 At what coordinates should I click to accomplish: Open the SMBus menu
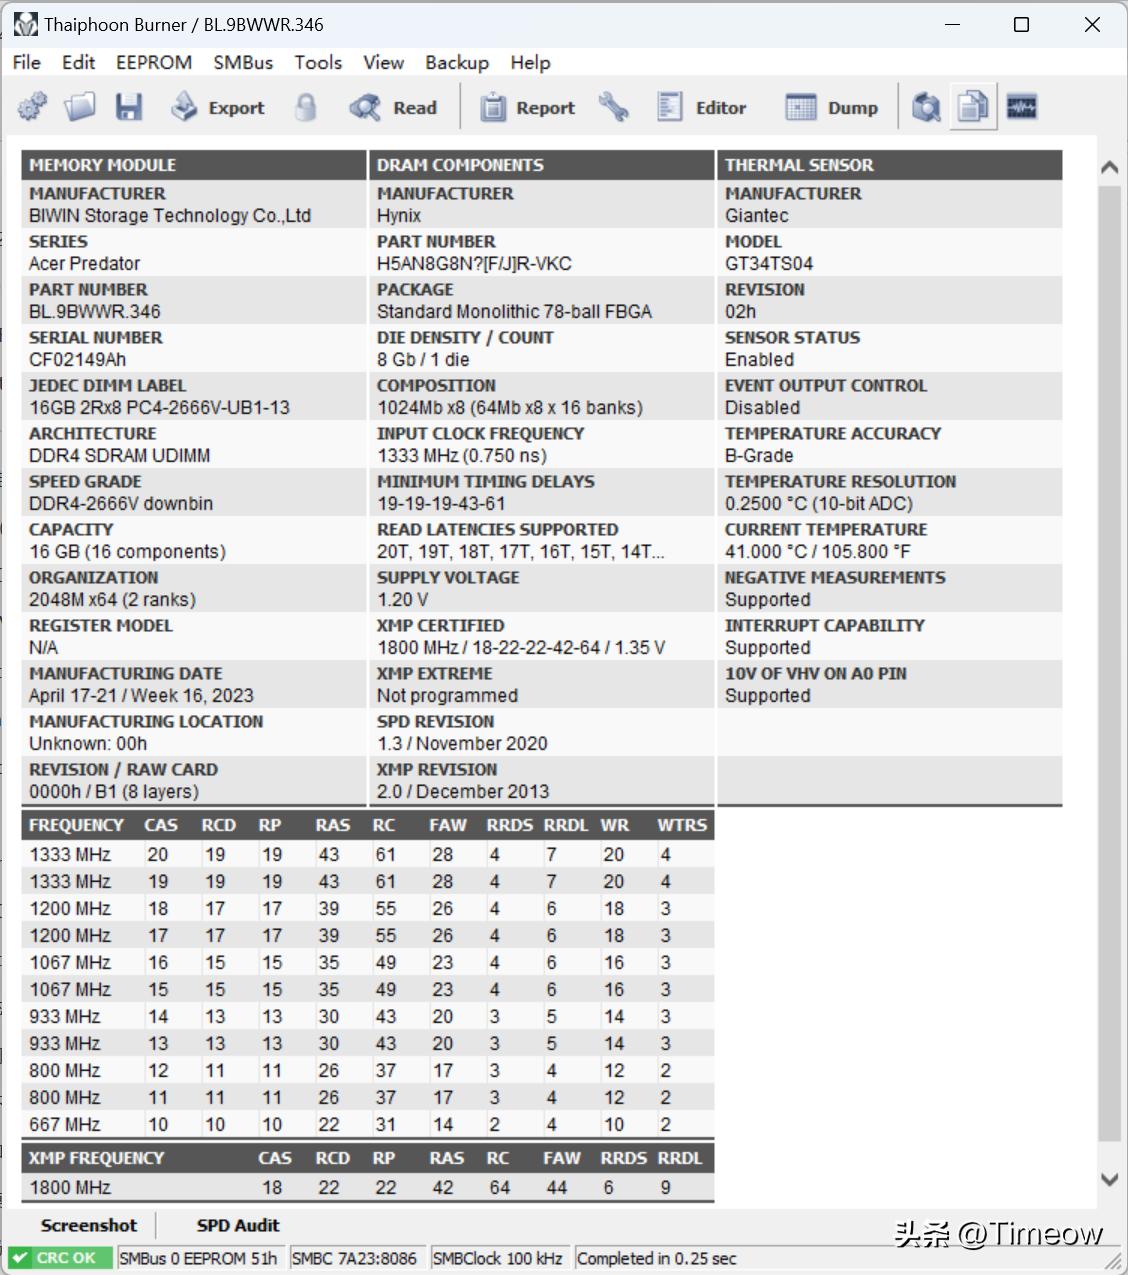click(243, 62)
